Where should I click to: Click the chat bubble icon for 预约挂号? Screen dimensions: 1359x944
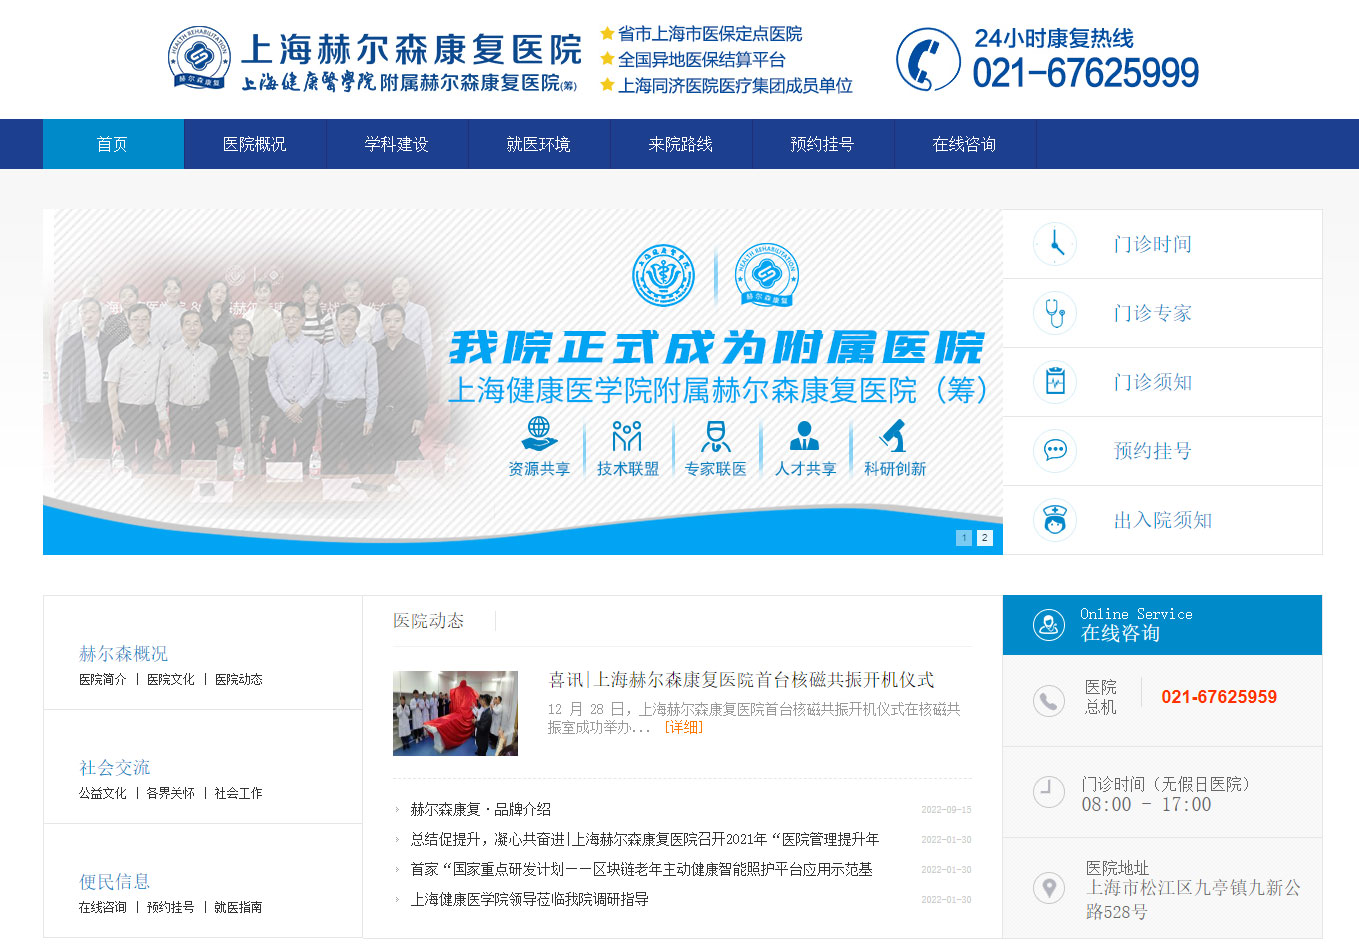[x=1055, y=451]
